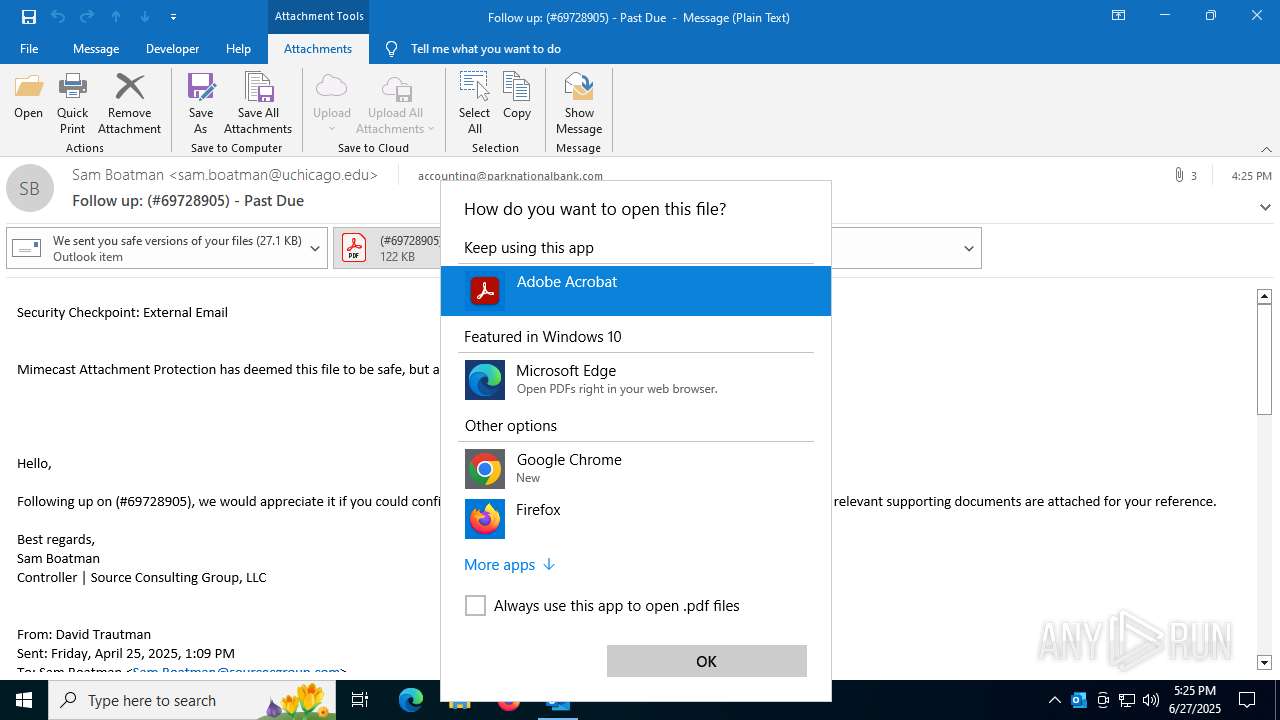Click the Open attachment folder icon

[28, 87]
